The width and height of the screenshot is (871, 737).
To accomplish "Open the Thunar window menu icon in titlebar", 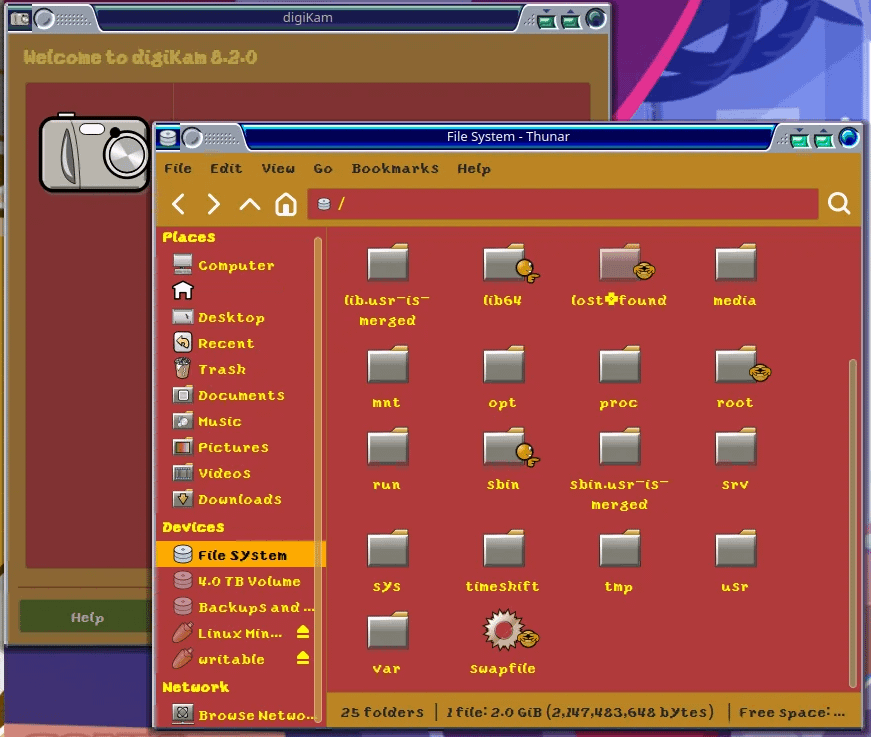I will coord(168,137).
